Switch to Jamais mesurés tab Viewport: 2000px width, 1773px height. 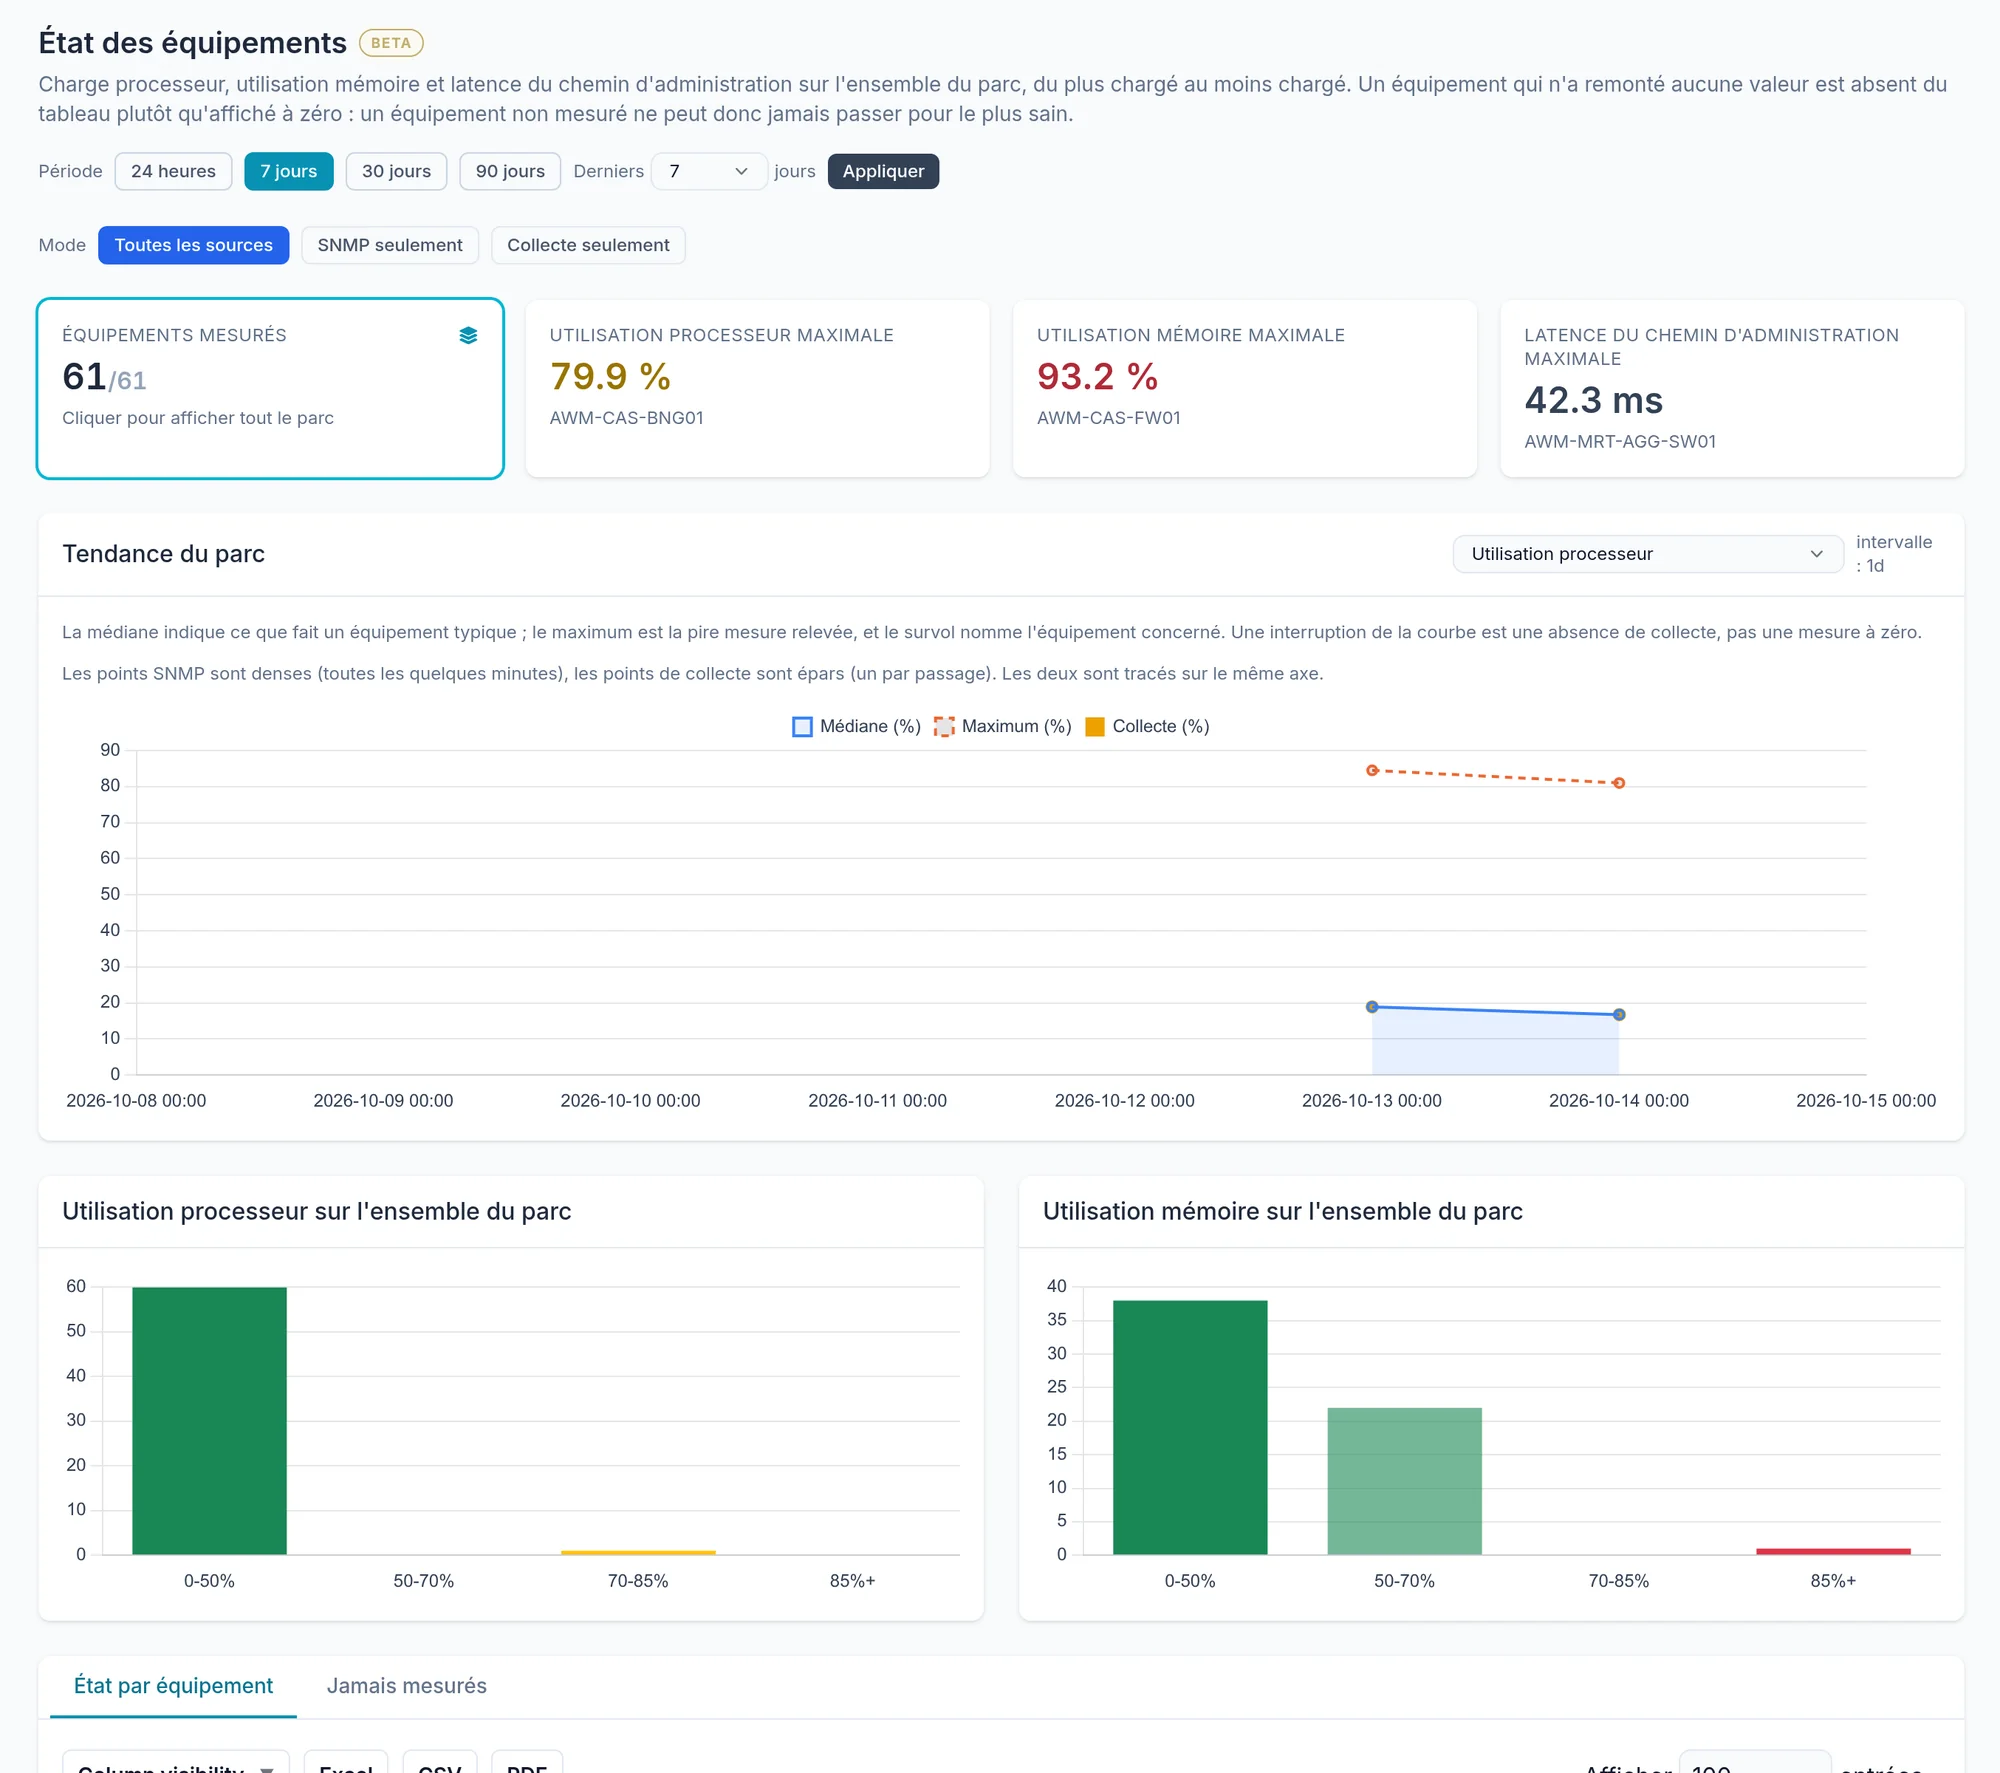coord(406,1686)
